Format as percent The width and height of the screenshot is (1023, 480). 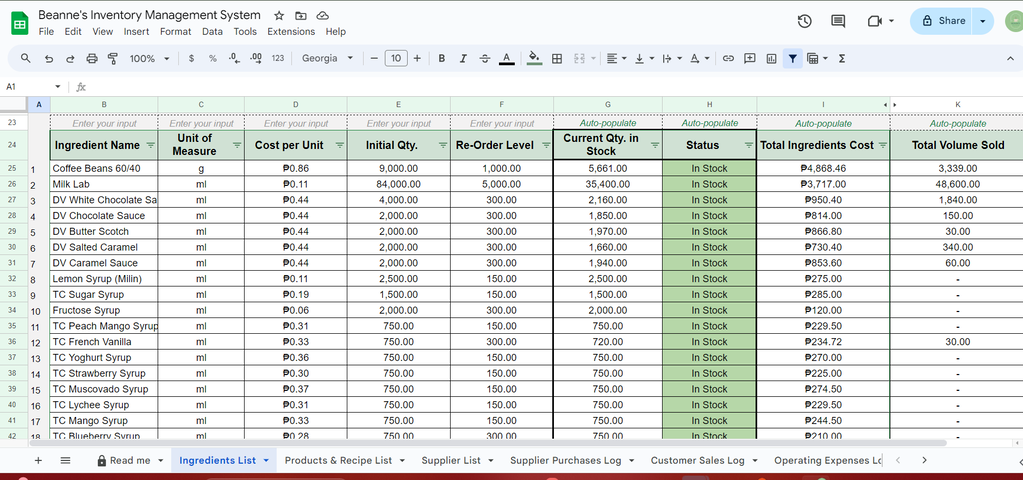(213, 59)
